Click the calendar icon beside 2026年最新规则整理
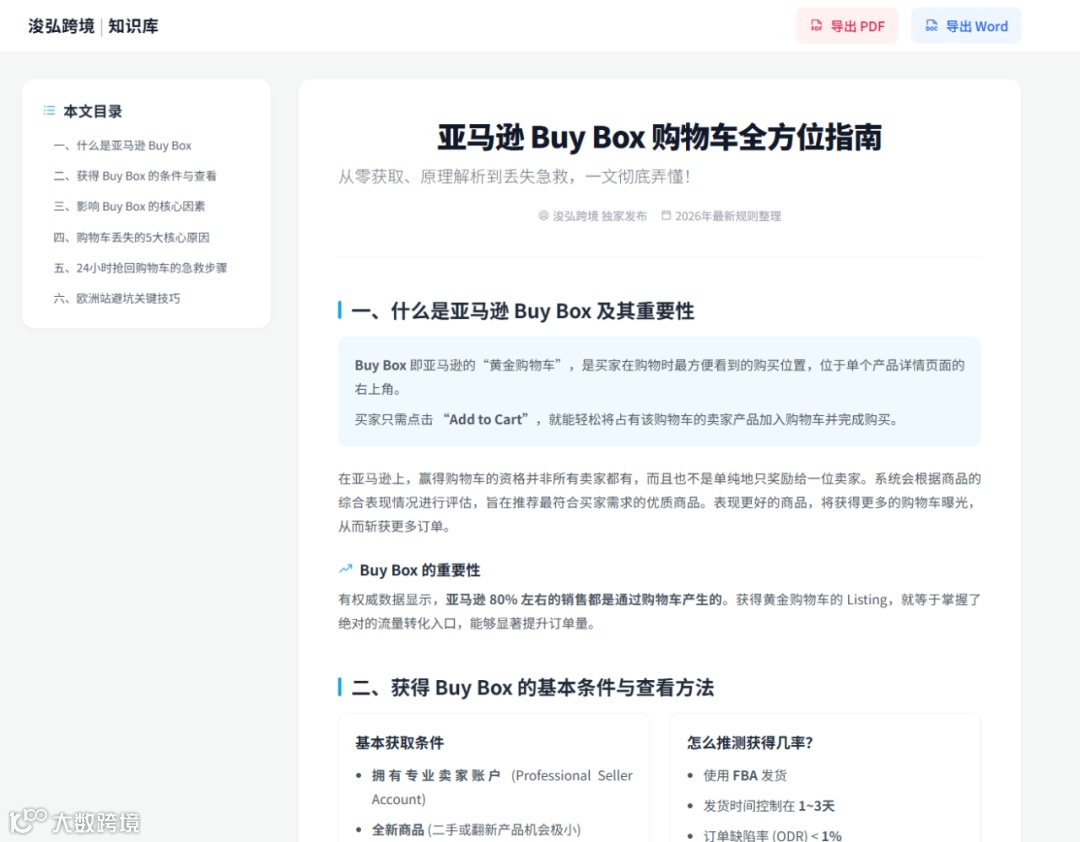The image size is (1080, 842). click(x=666, y=216)
